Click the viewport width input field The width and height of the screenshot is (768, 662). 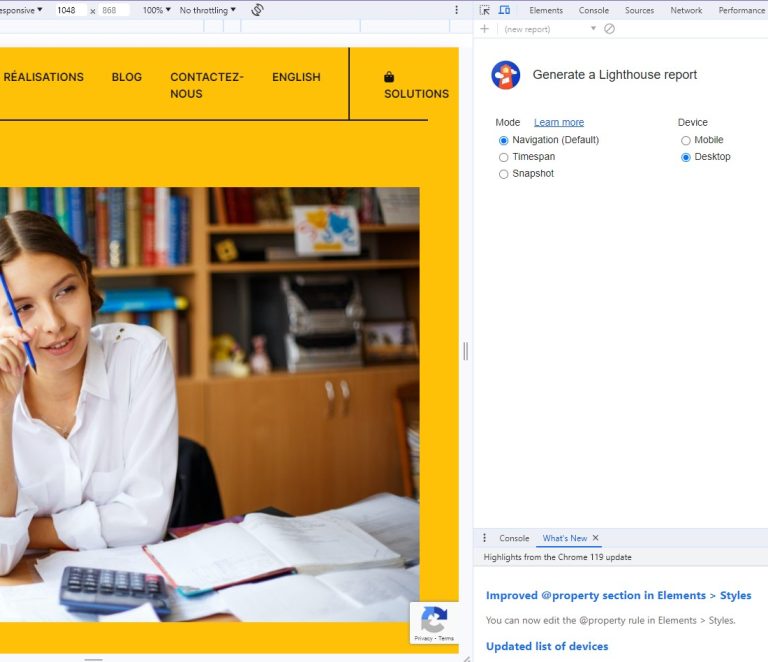click(67, 10)
